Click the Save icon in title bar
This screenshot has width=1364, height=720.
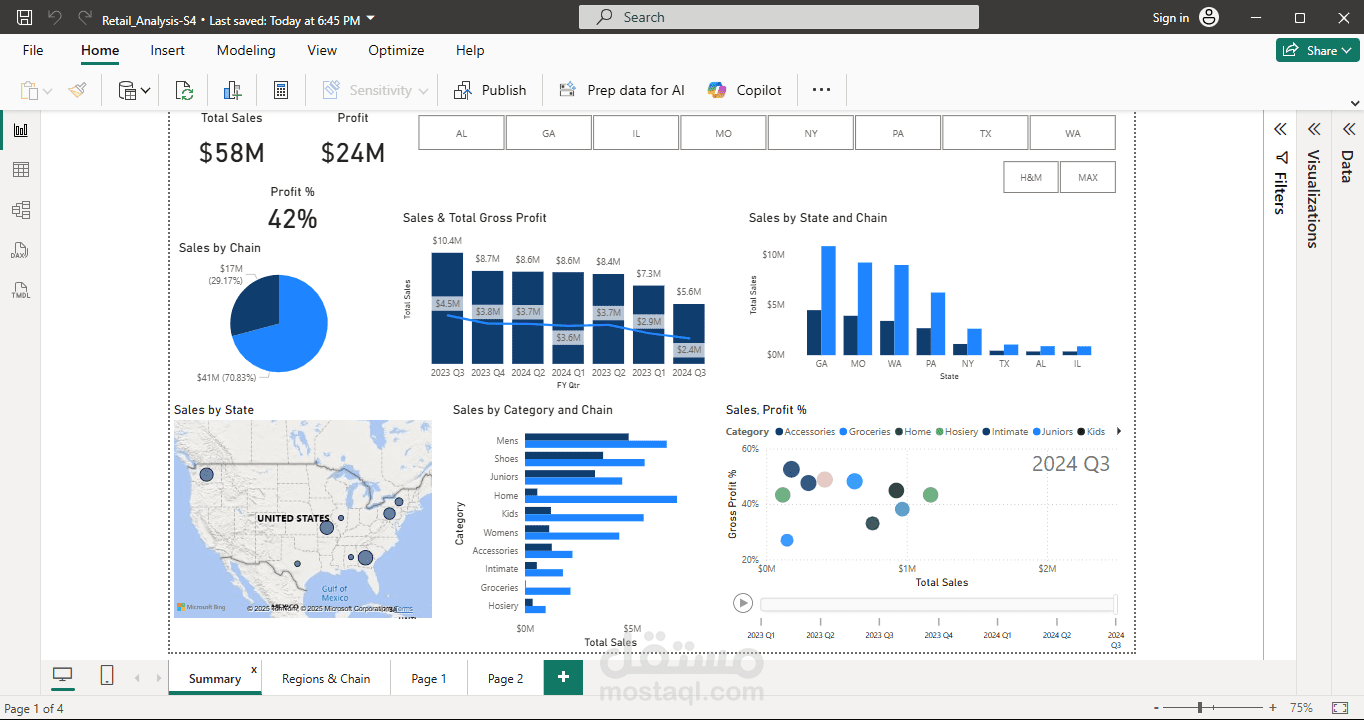click(25, 18)
